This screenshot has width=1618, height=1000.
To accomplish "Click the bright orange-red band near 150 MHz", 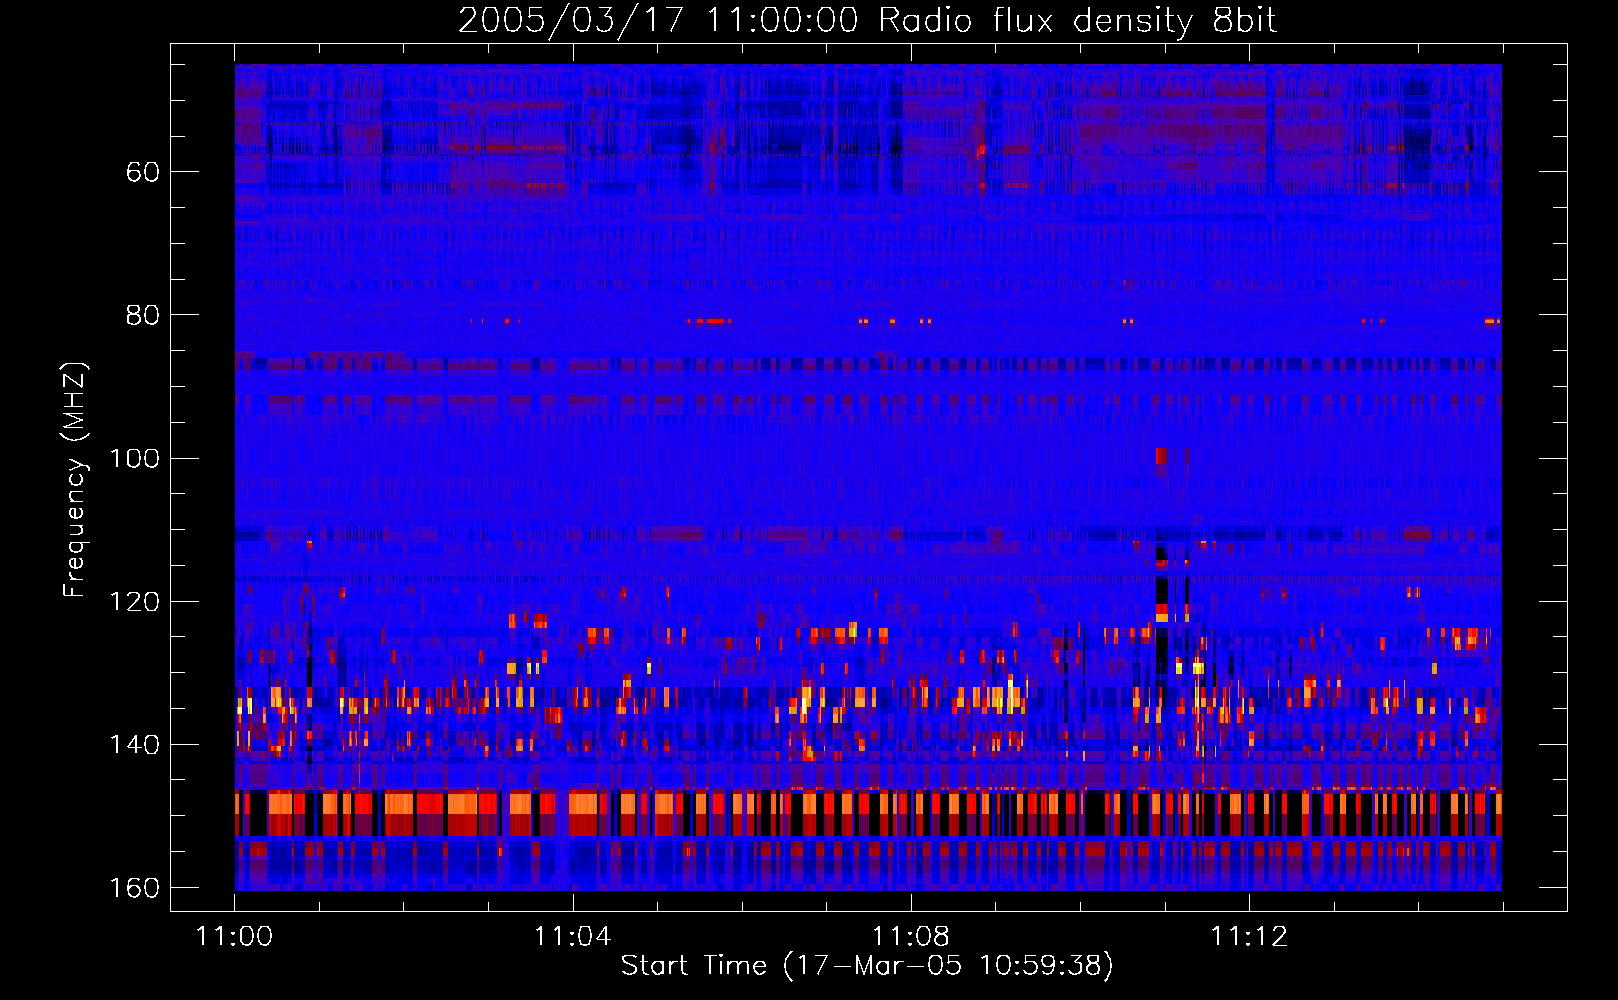I will click(x=868, y=812).
